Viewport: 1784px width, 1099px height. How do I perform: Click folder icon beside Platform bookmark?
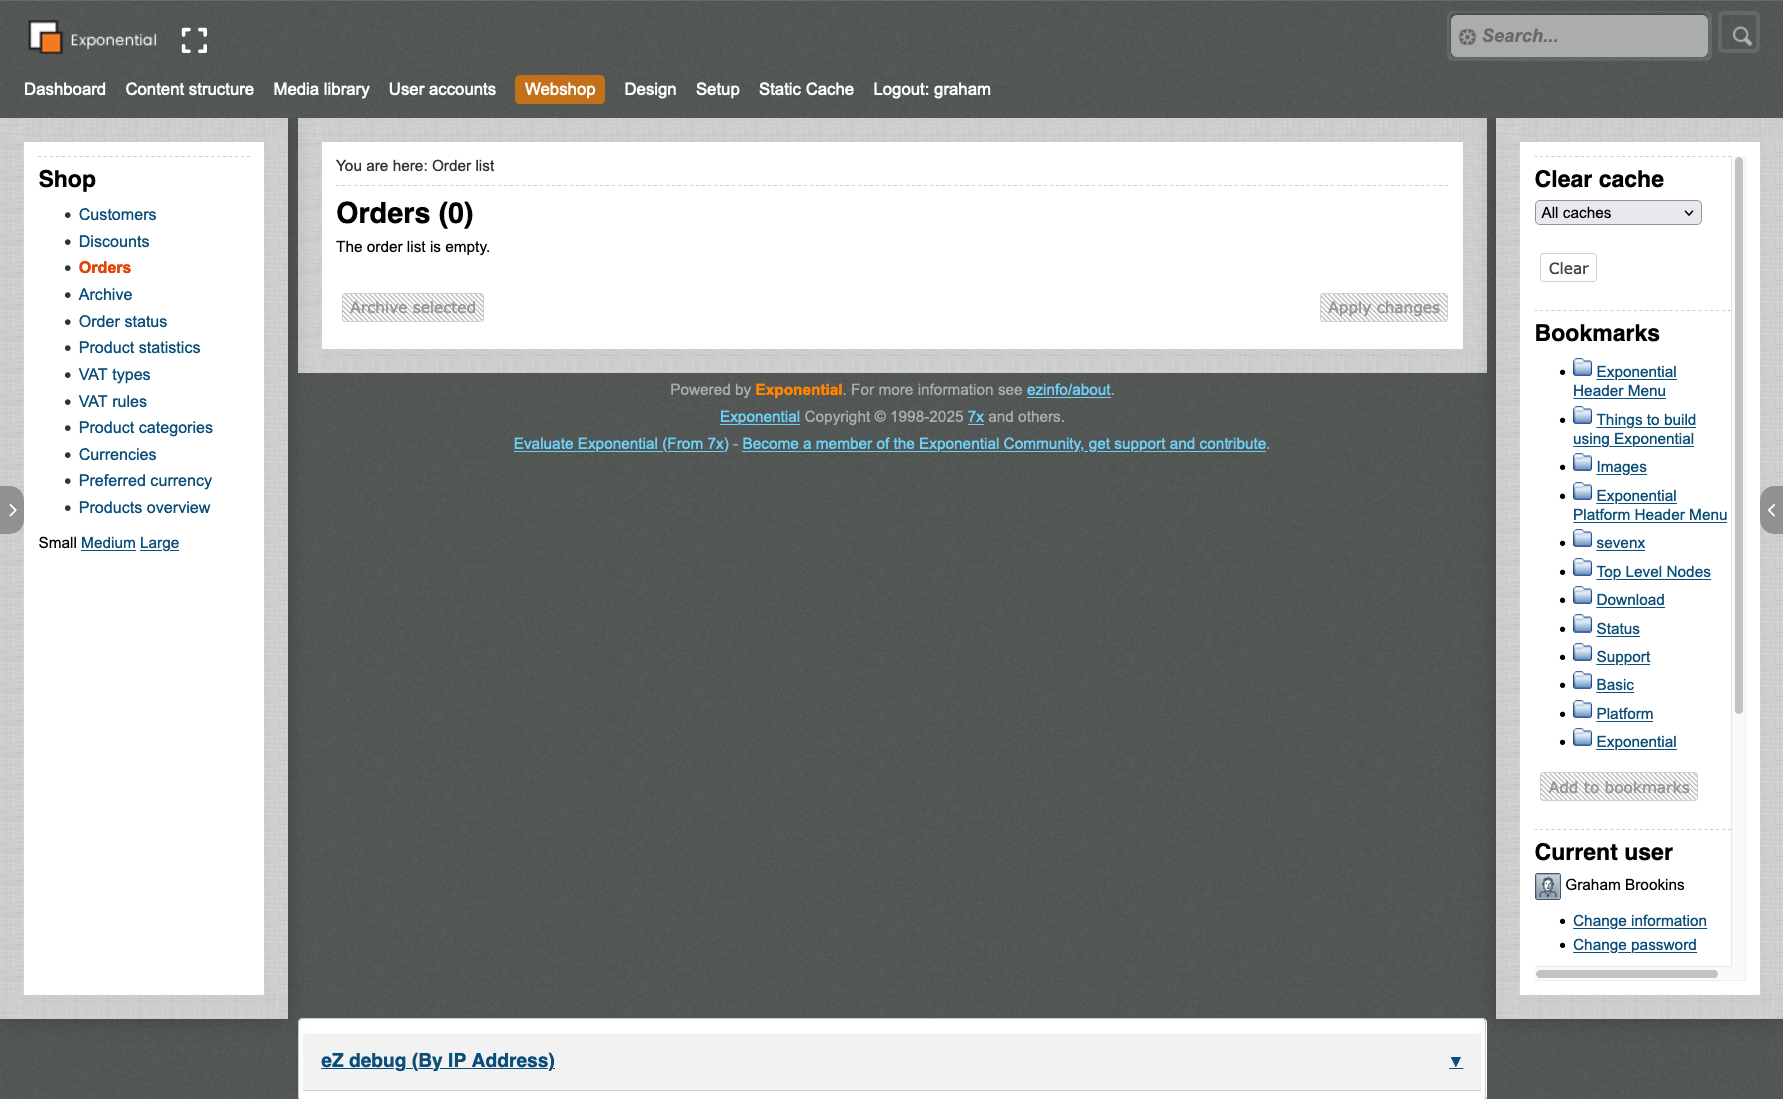(1582, 710)
